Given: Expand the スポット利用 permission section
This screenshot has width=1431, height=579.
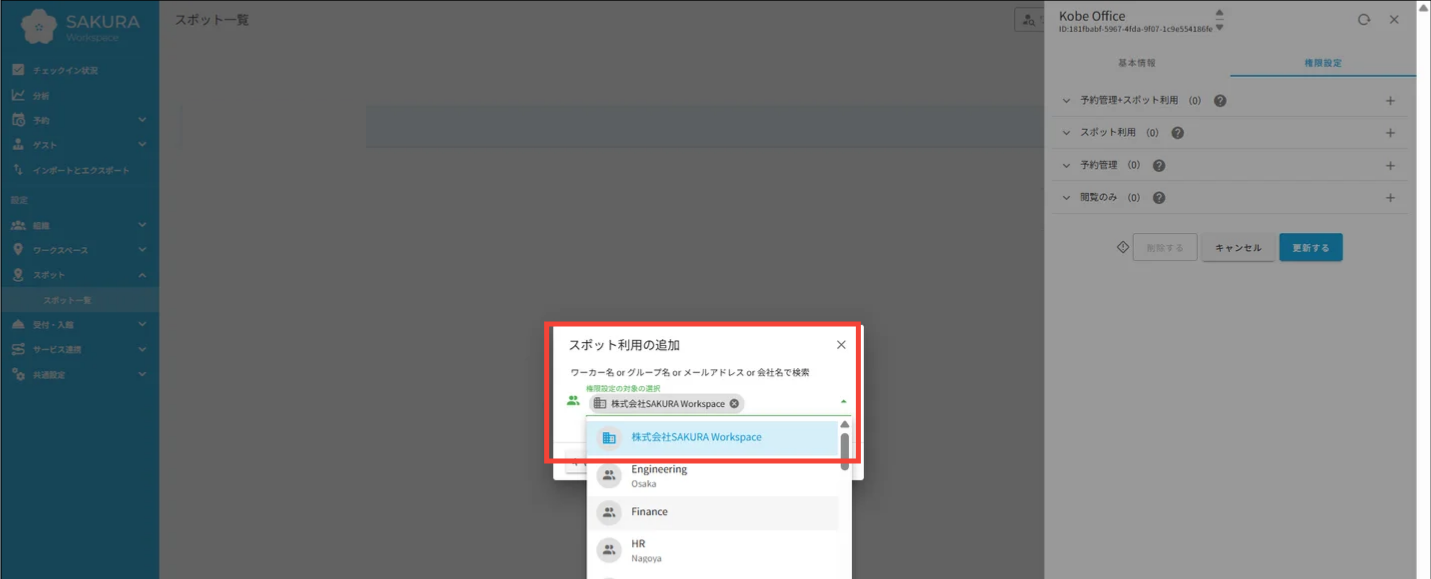Looking at the screenshot, I should click(1066, 133).
